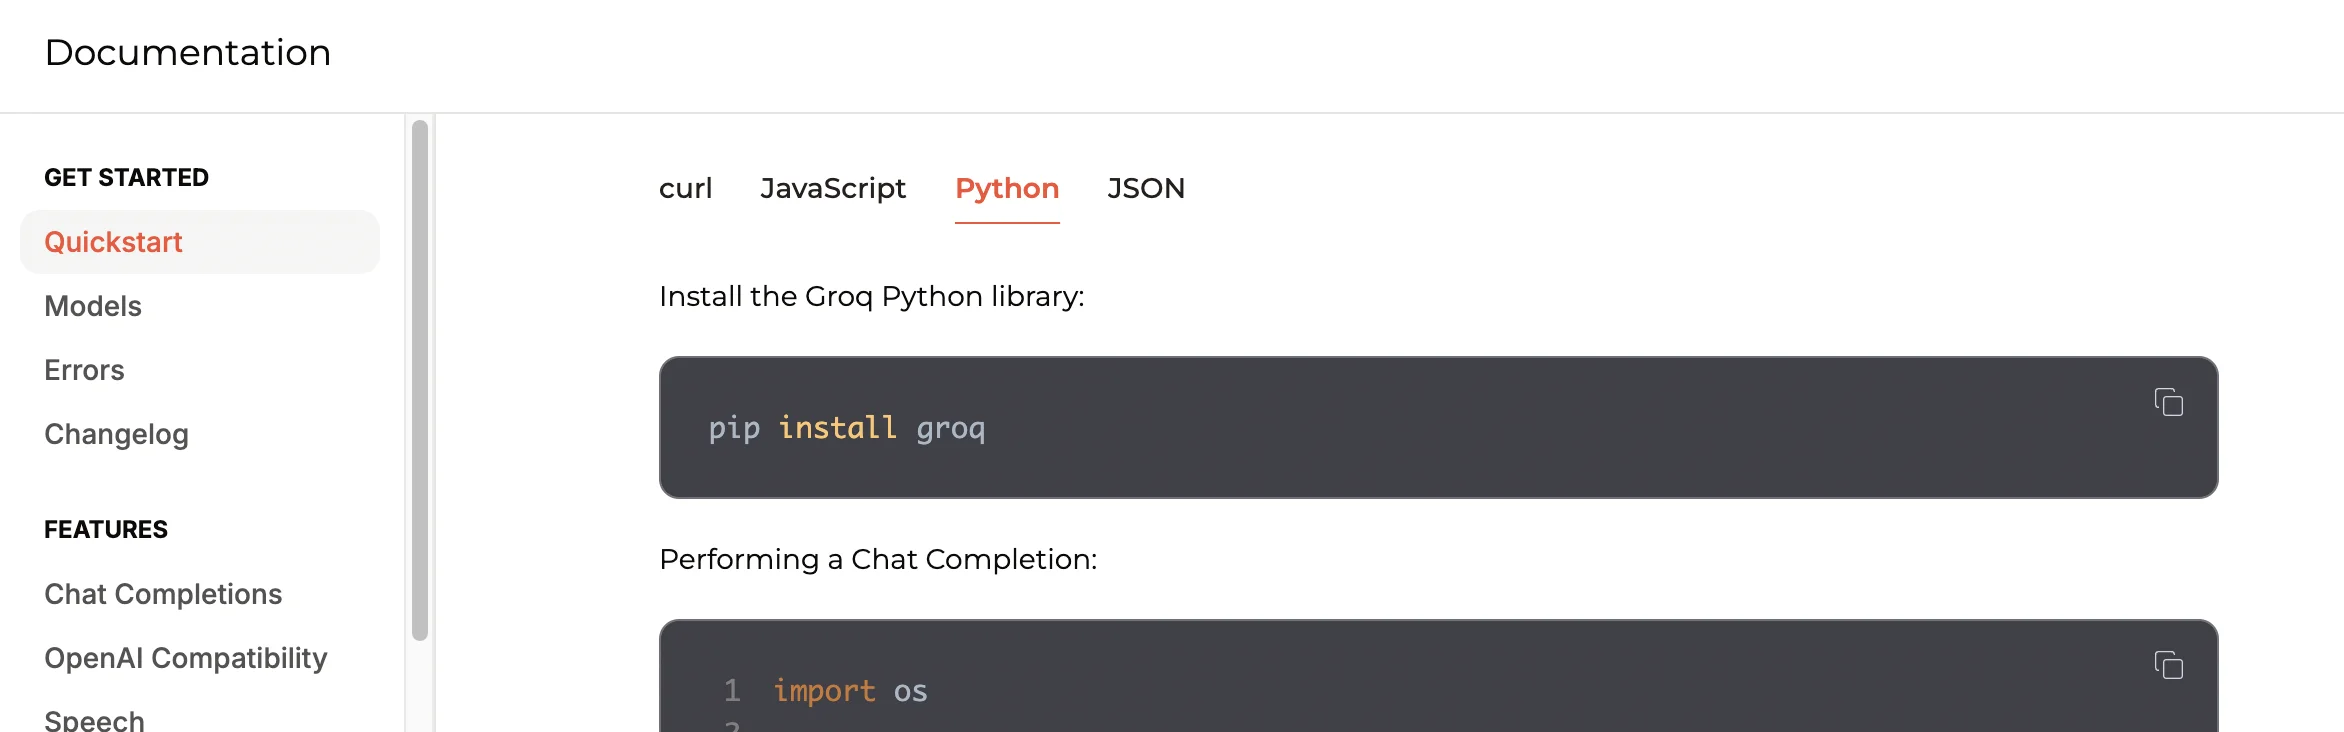Image resolution: width=2344 pixels, height=732 pixels.
Task: Click the import os code line
Action: (850, 691)
